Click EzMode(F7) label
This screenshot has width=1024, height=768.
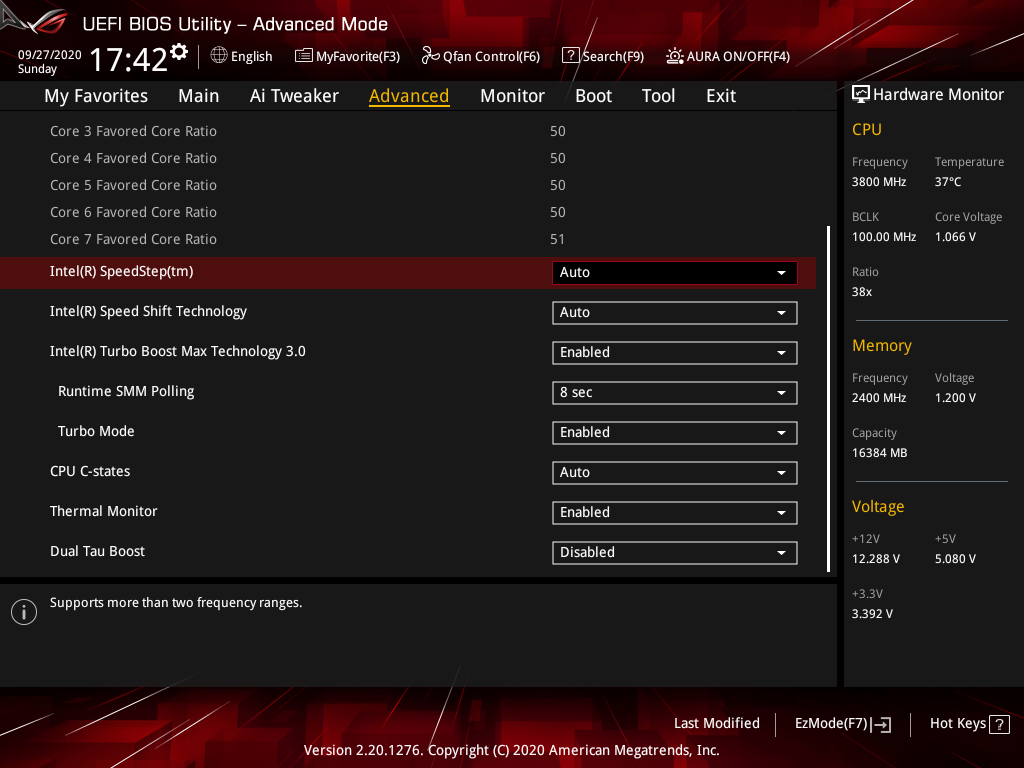click(831, 724)
